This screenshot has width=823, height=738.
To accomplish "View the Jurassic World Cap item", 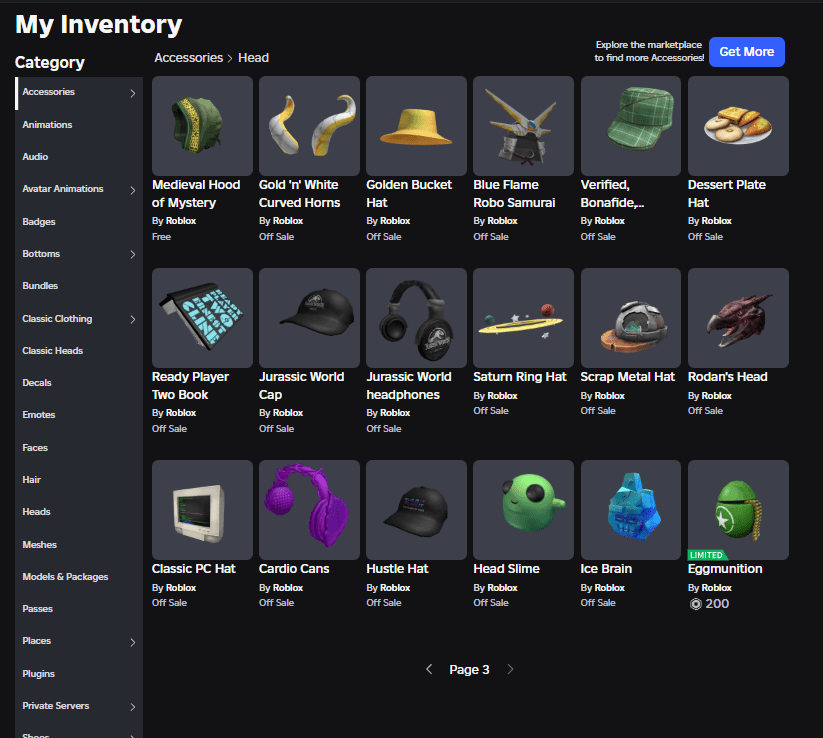I will (x=308, y=318).
